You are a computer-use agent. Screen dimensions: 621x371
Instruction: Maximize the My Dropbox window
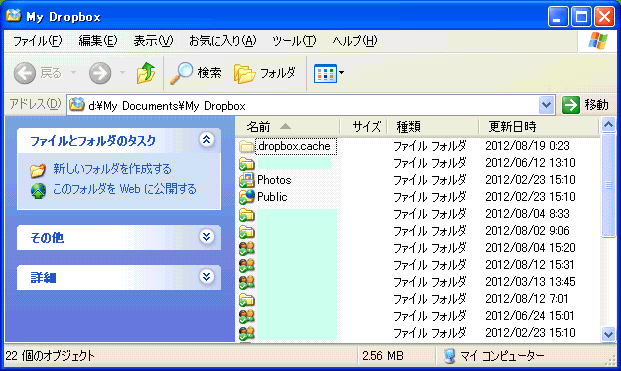[581, 17]
